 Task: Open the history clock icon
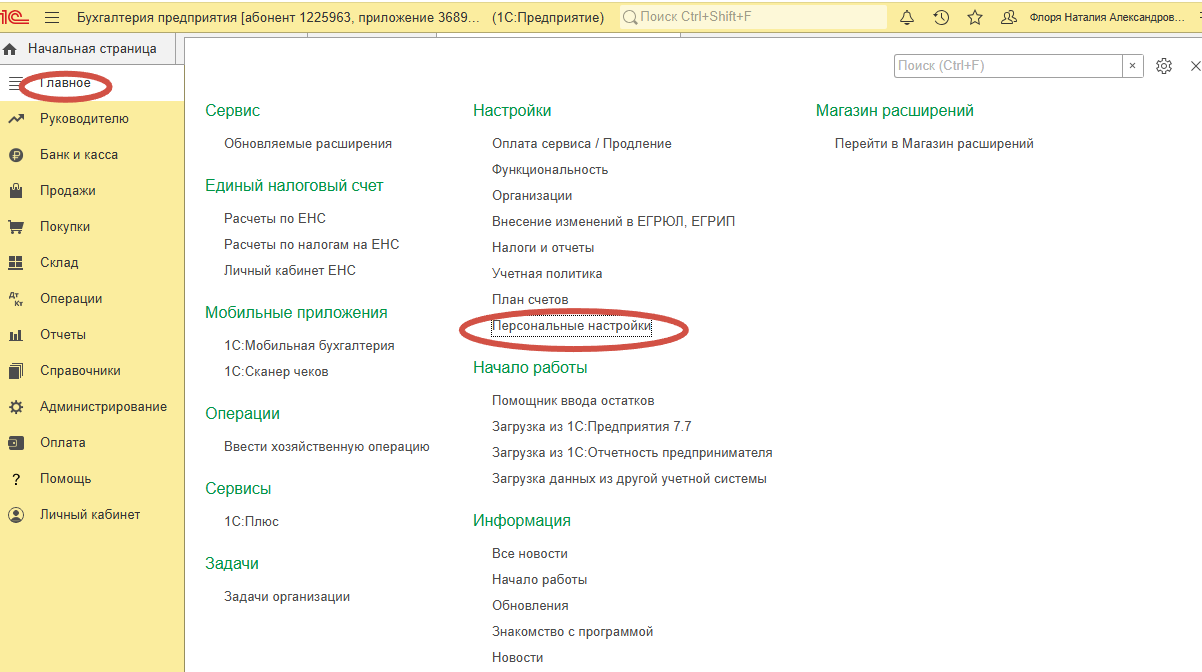941,17
